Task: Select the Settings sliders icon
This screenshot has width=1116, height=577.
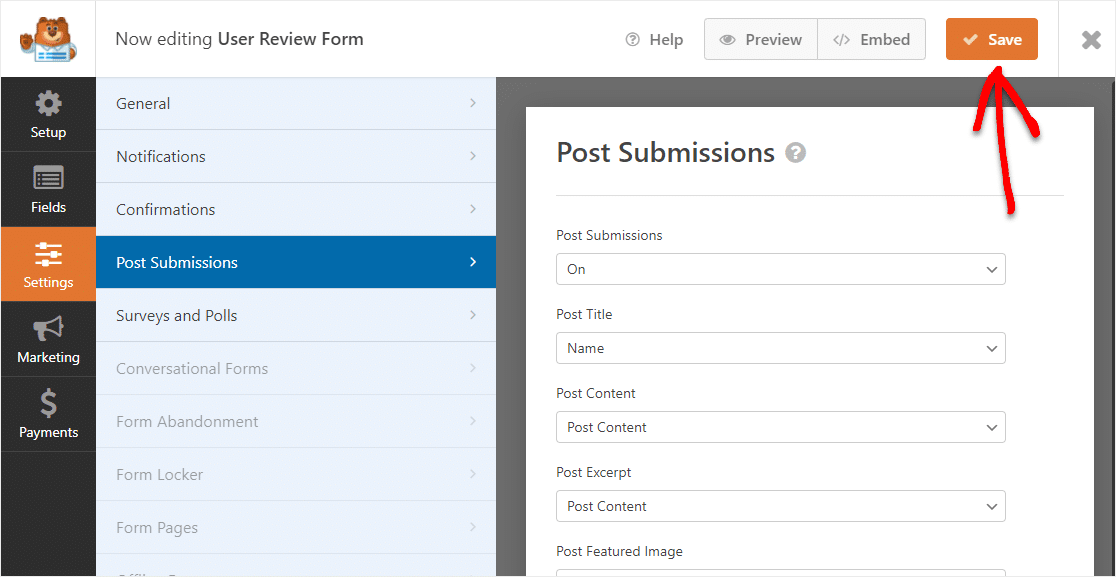Action: (48, 264)
